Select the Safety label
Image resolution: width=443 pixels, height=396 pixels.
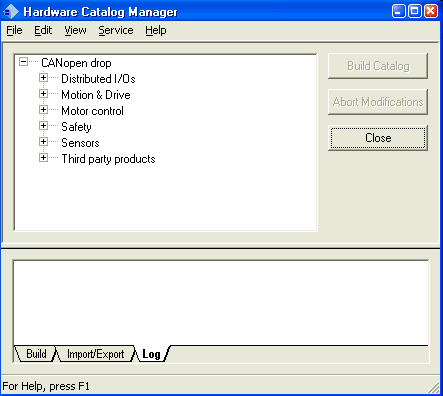[x=76, y=127]
